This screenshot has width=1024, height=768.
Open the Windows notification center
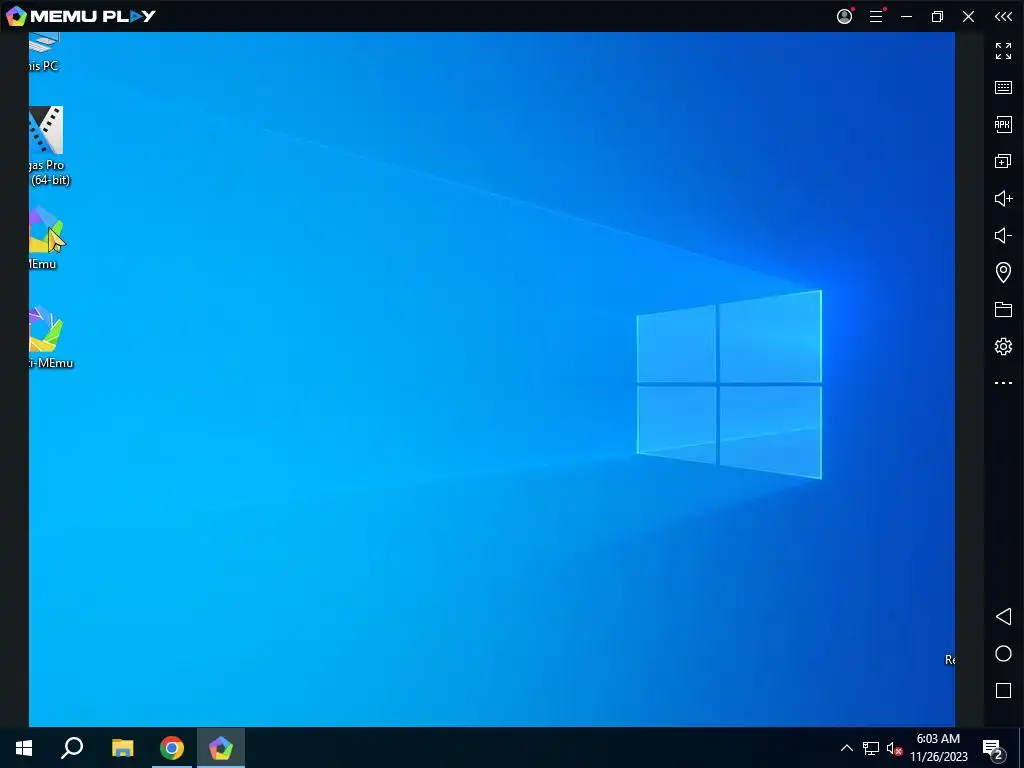[x=993, y=748]
